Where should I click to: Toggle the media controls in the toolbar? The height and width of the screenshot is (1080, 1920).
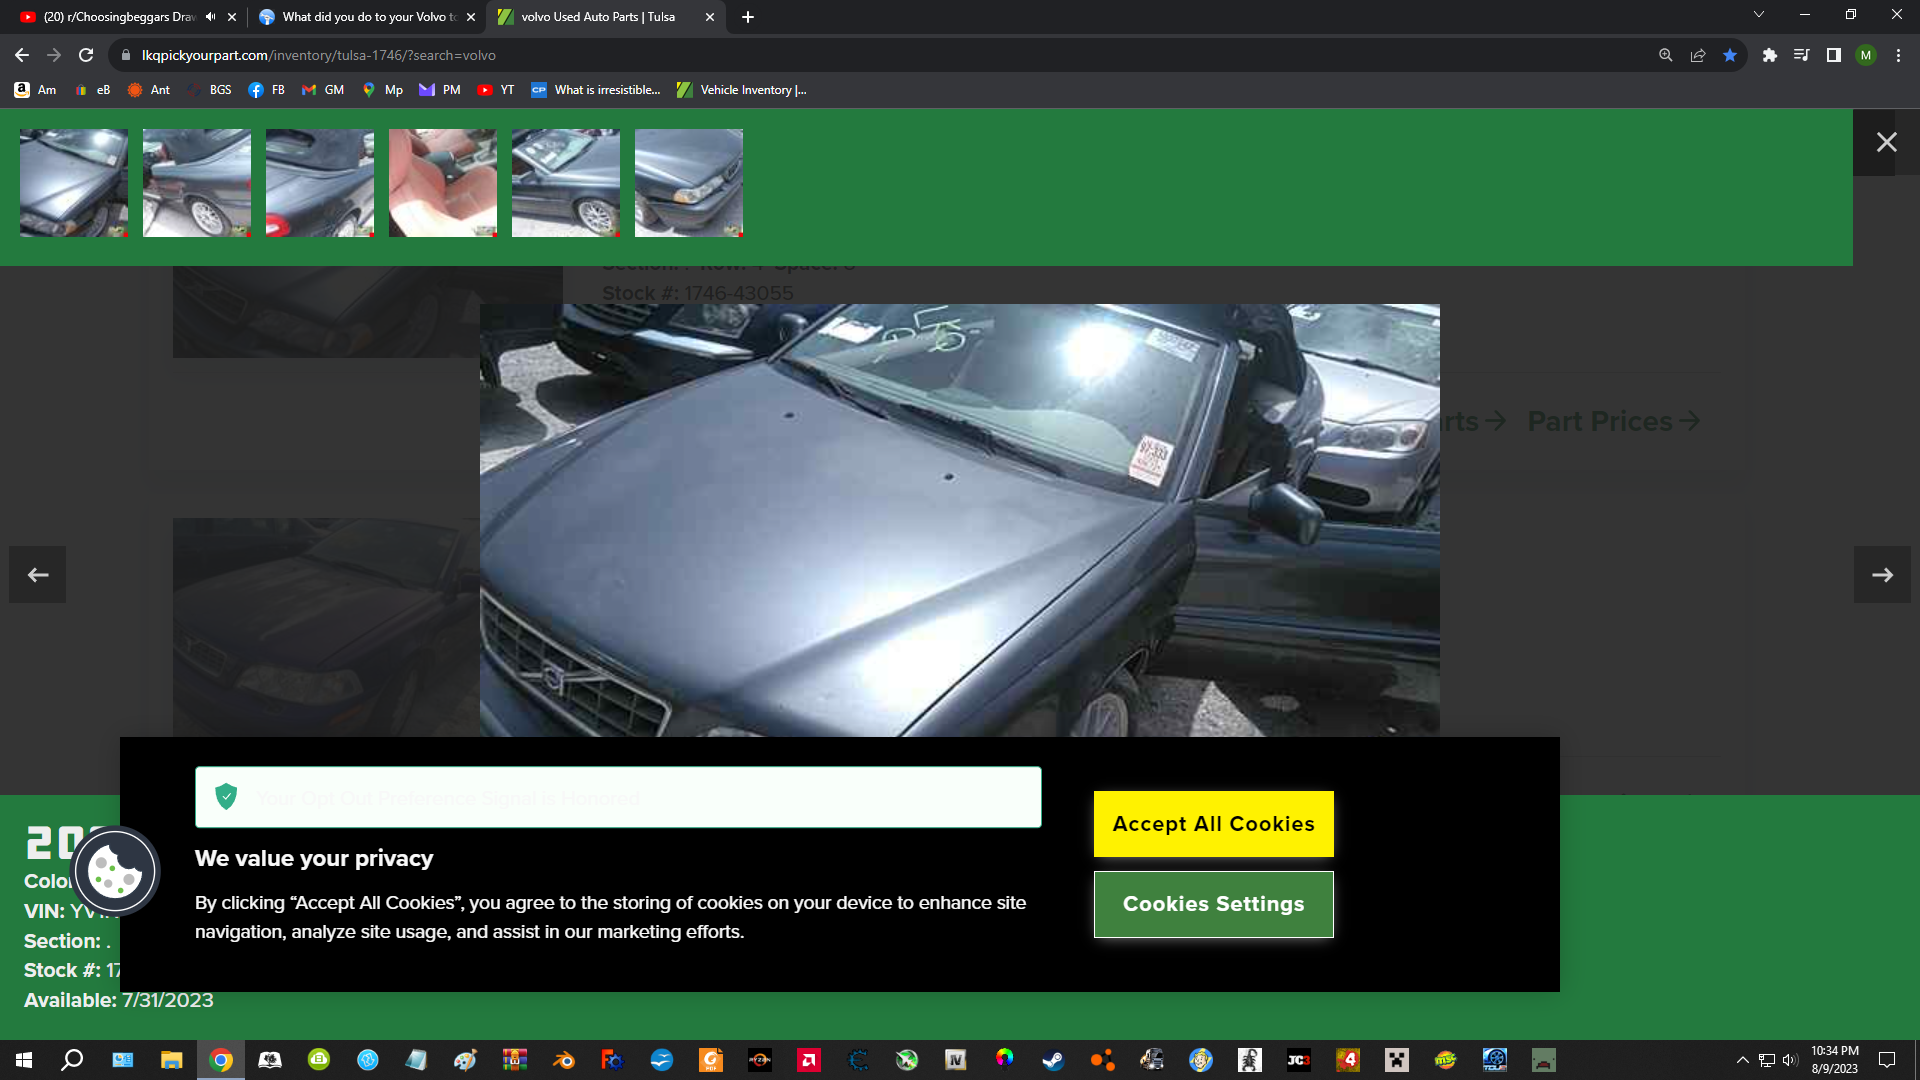pos(1801,55)
